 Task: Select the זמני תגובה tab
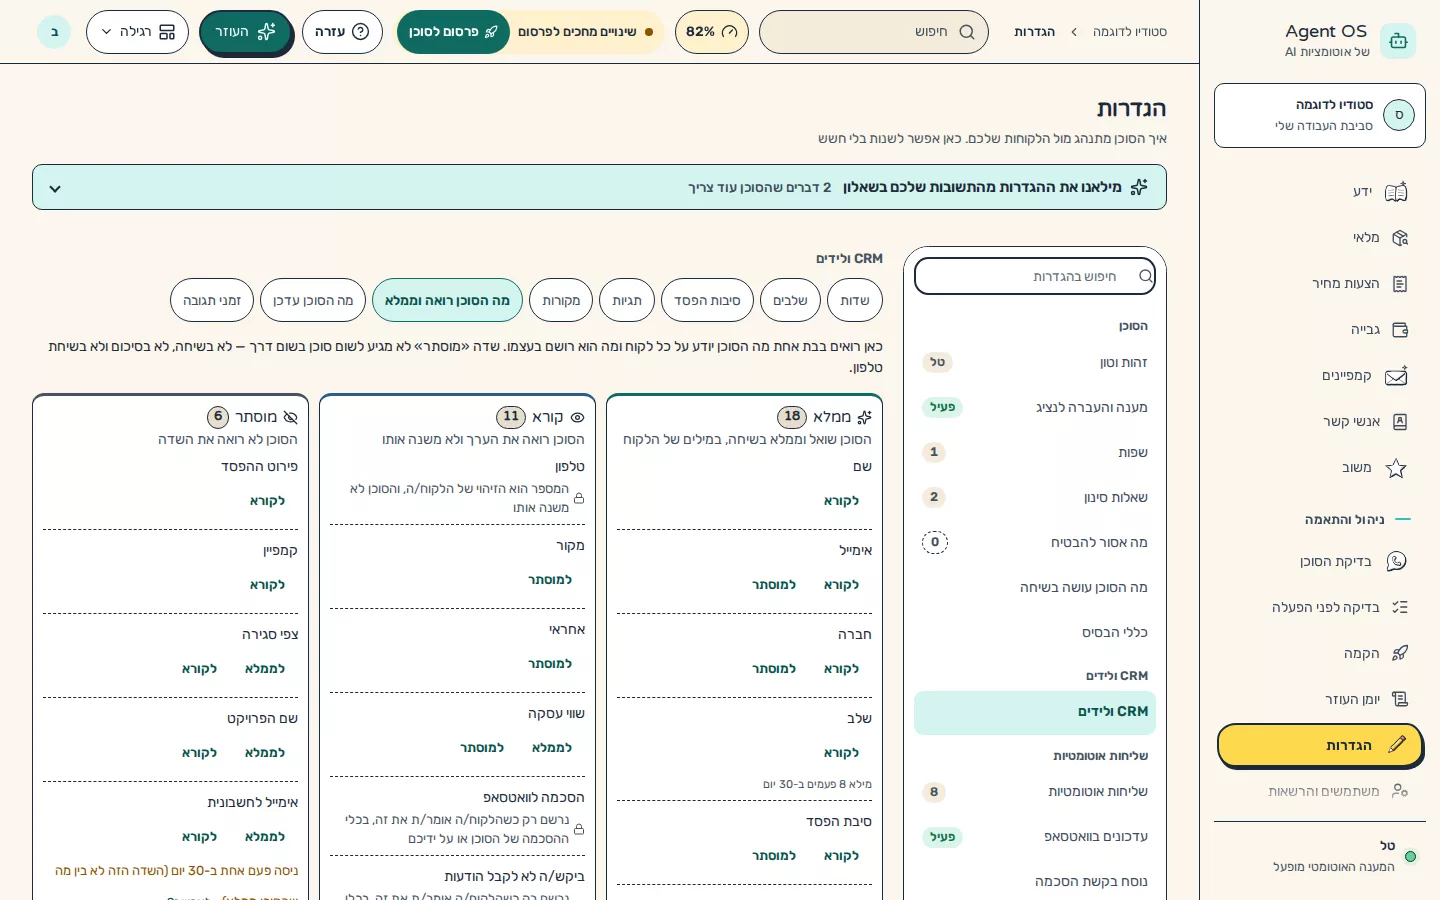212,300
